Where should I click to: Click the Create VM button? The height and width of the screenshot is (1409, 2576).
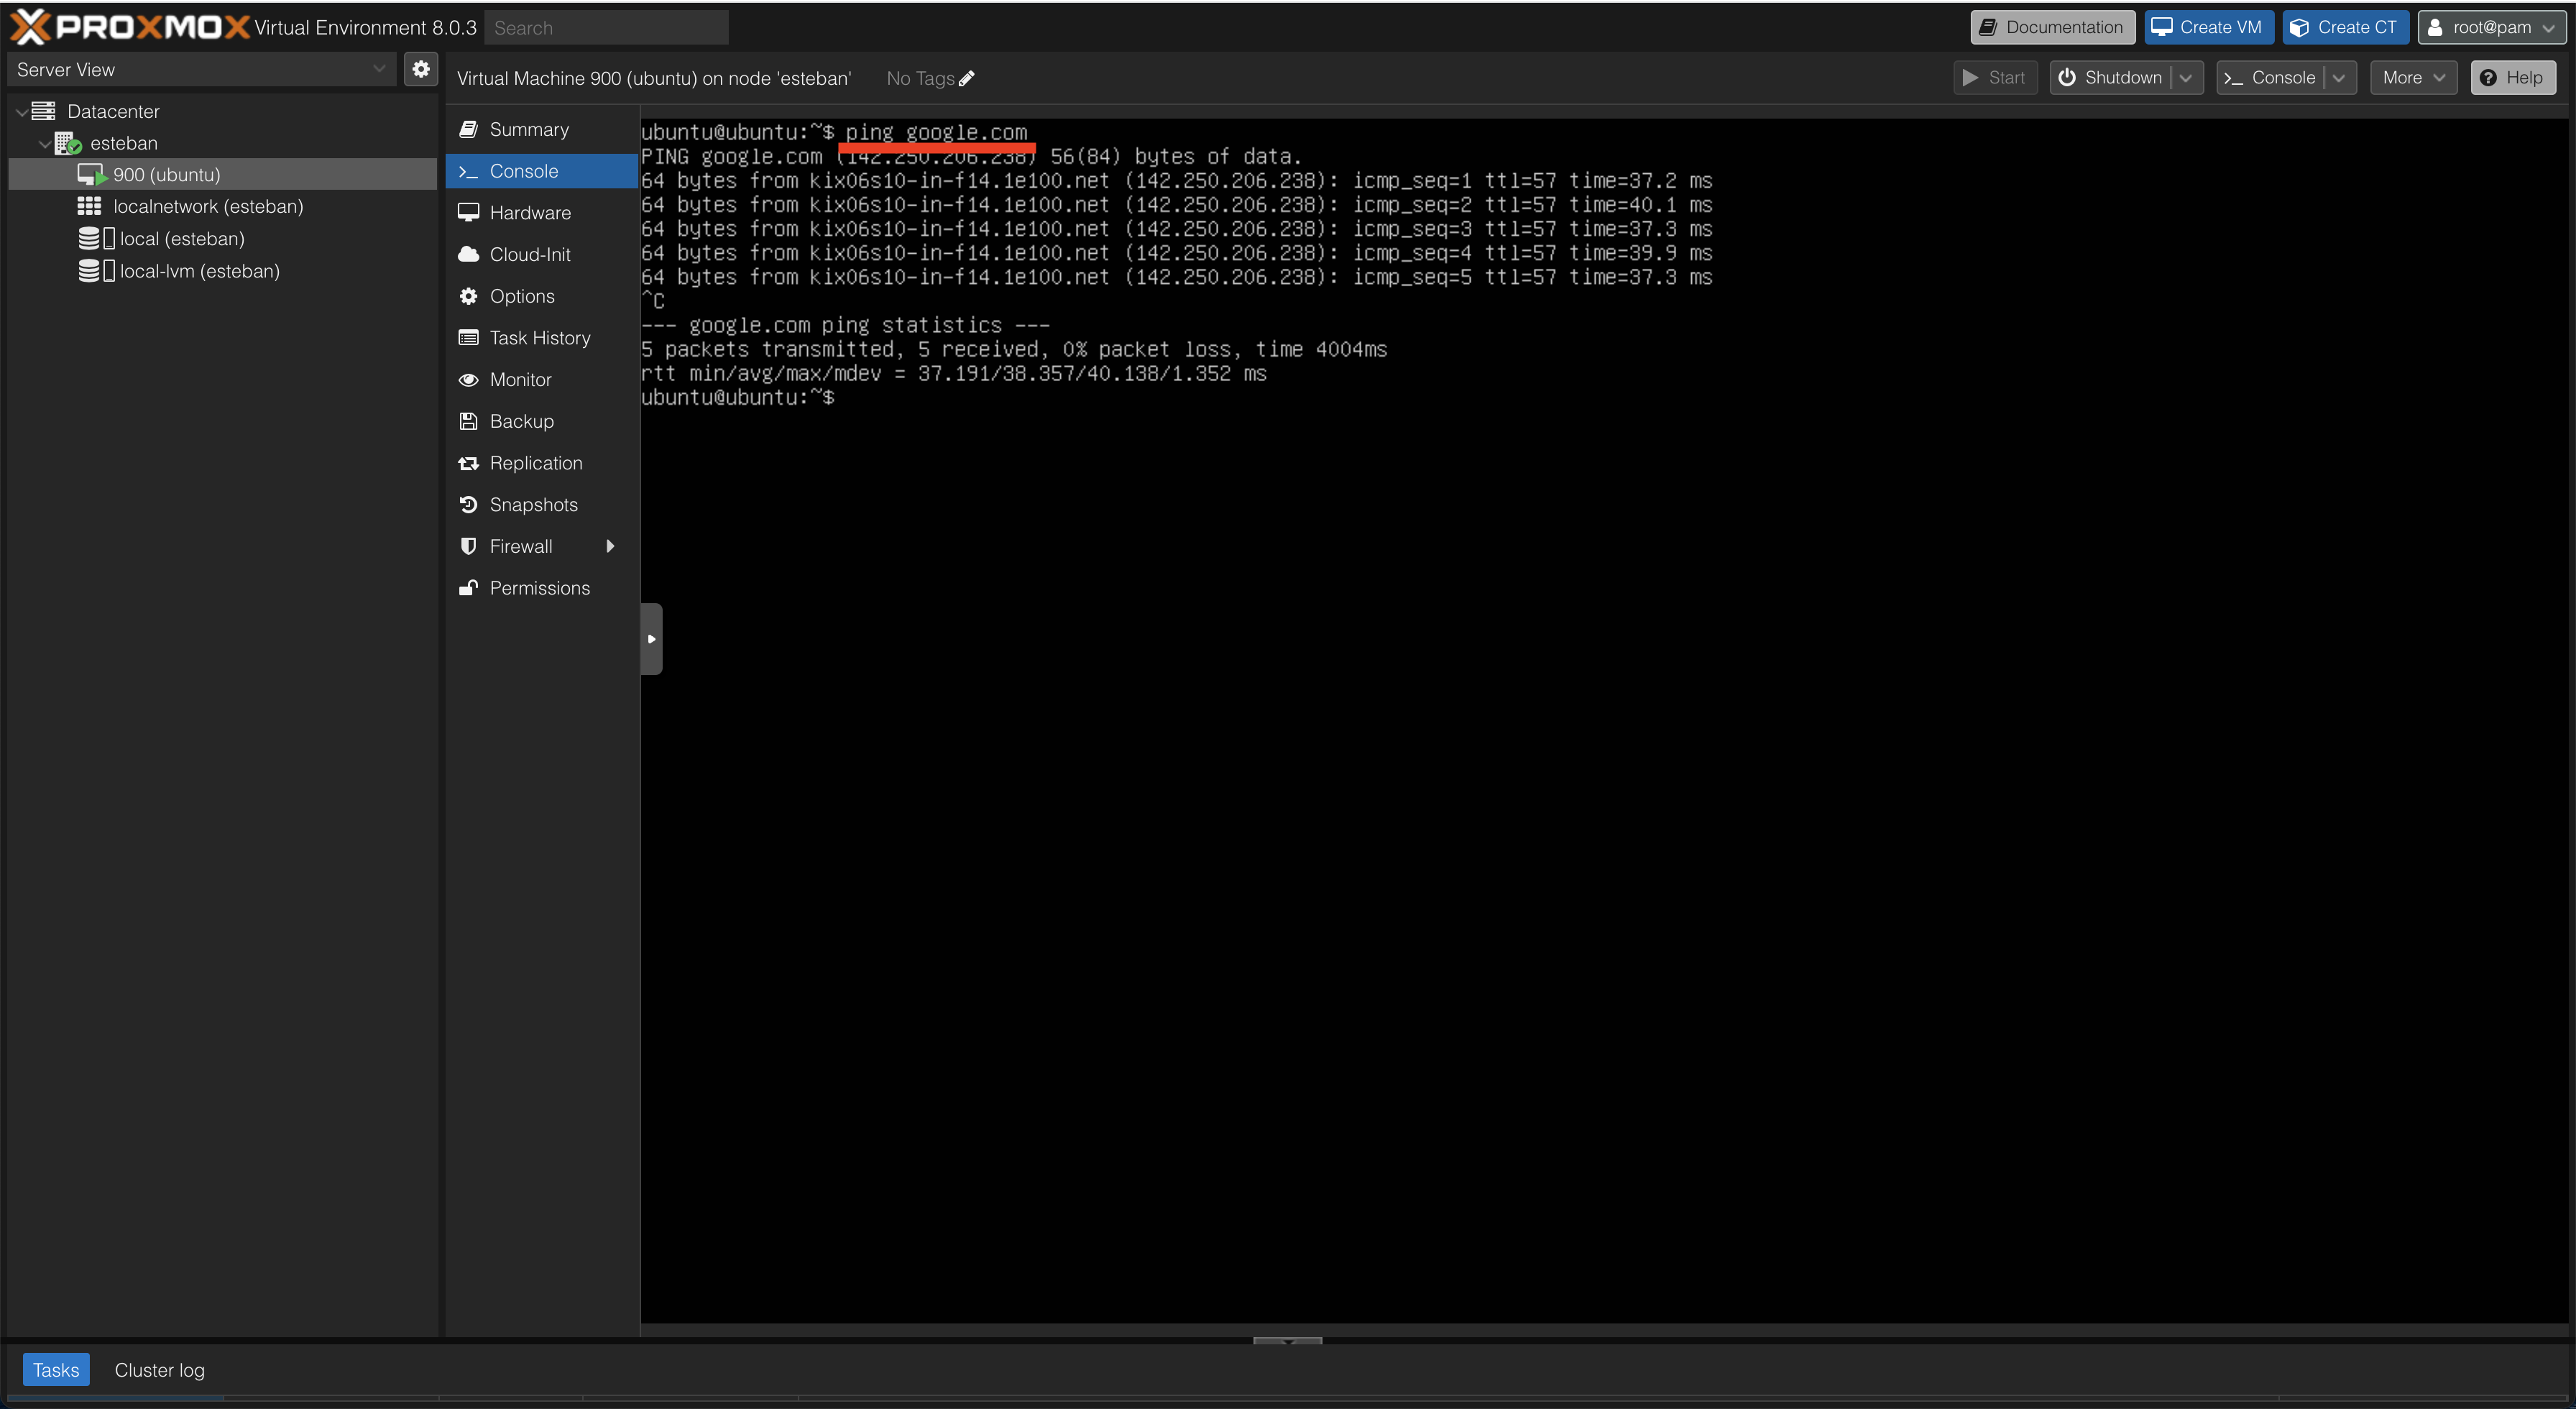2208,28
